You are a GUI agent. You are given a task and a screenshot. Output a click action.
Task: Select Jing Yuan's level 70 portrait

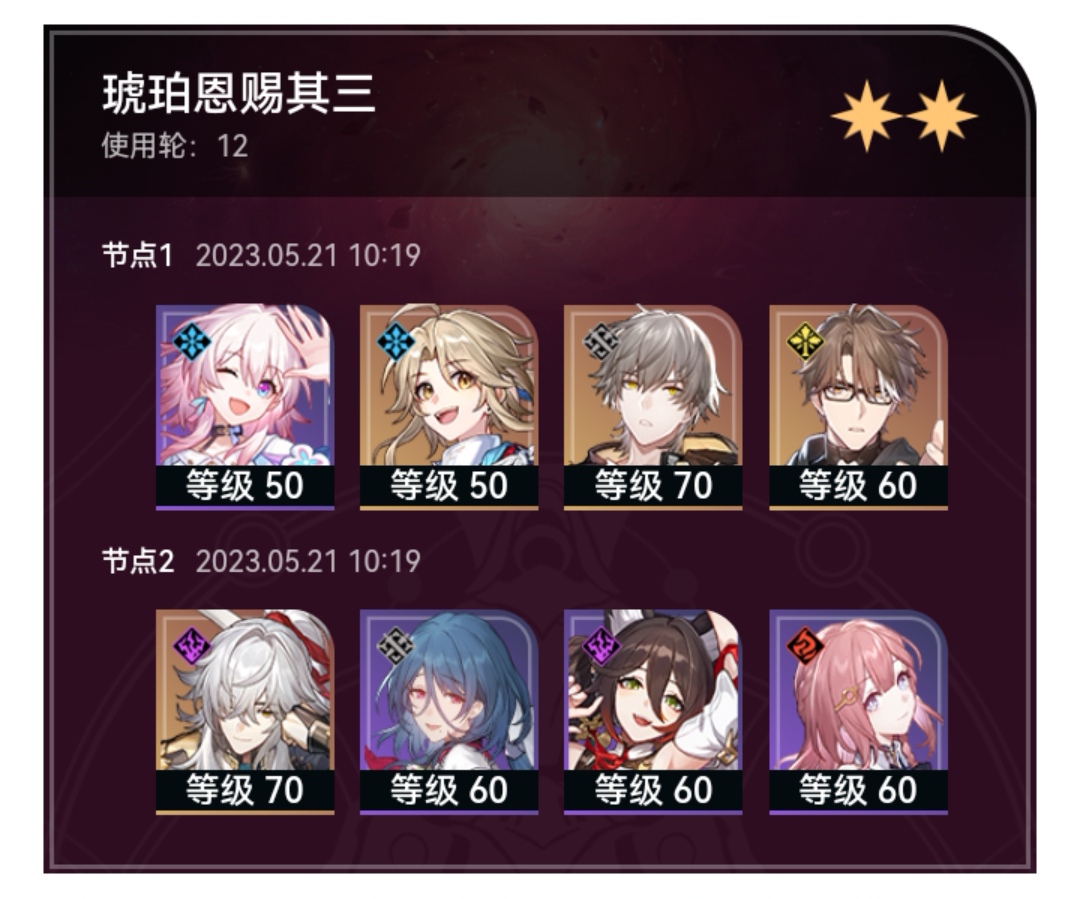click(x=245, y=712)
